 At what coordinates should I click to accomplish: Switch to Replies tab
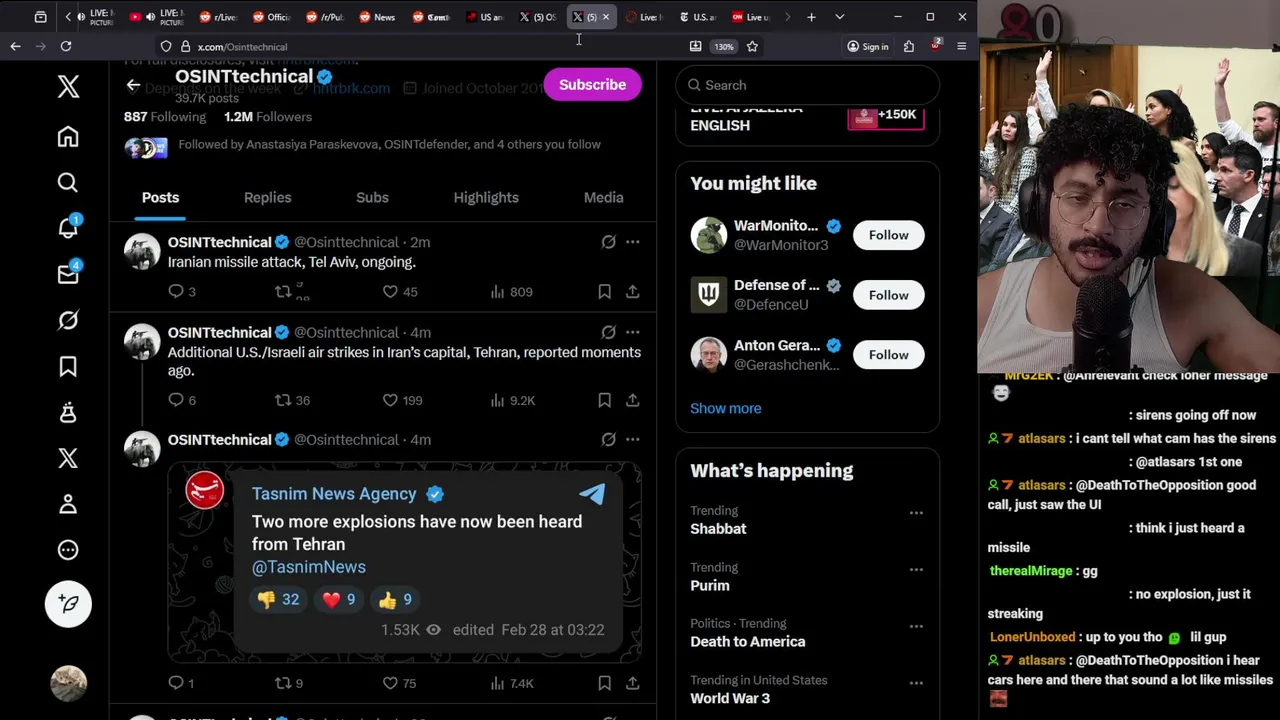(x=267, y=197)
